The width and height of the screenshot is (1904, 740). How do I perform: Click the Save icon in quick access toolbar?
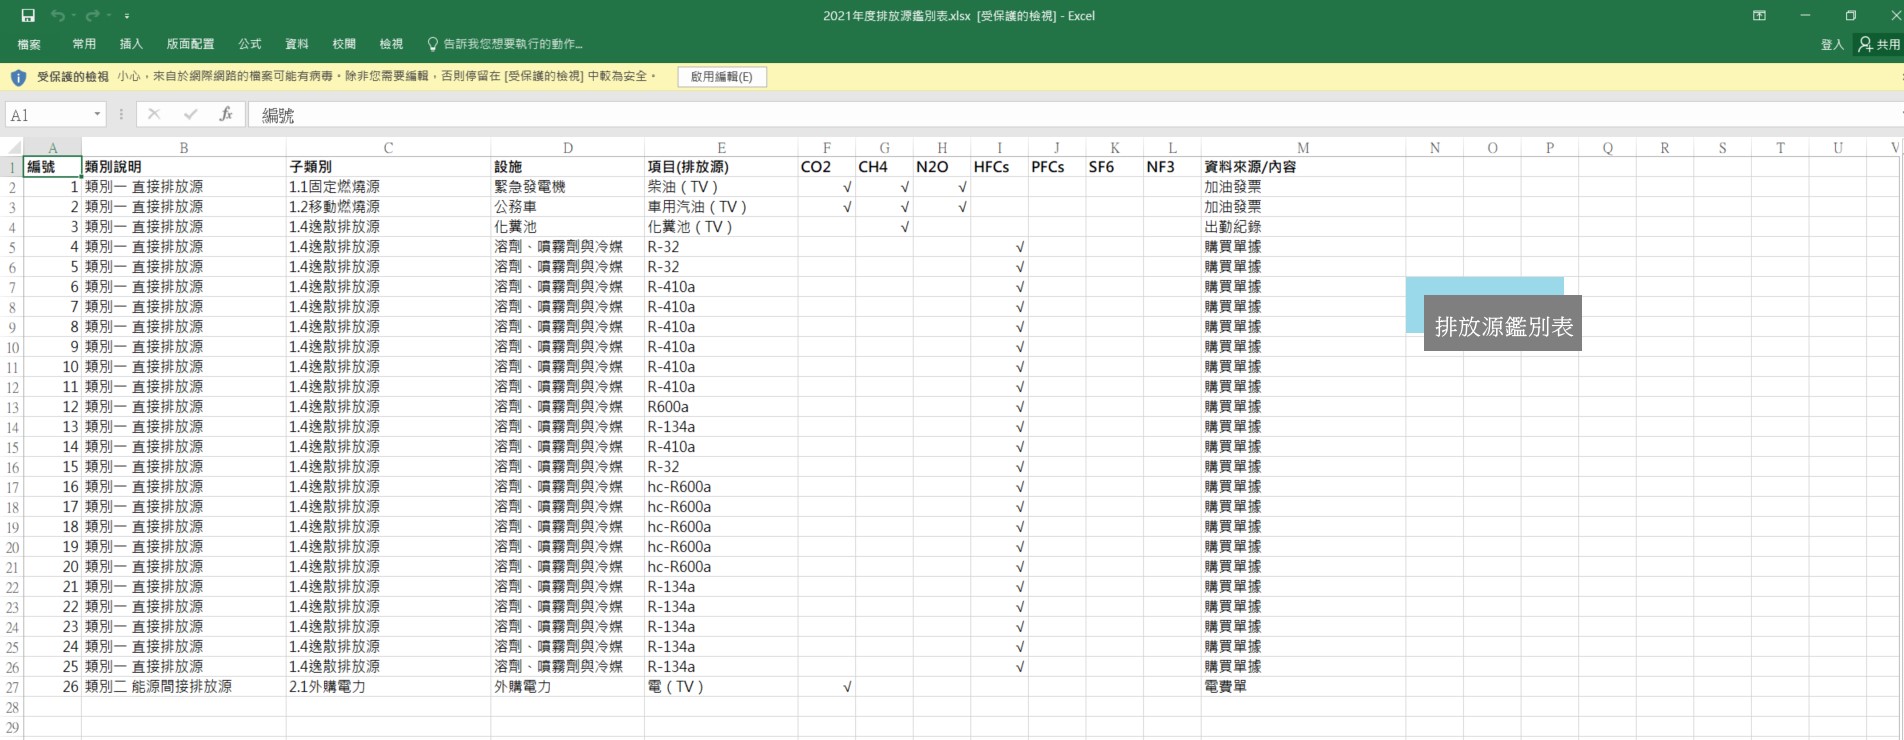coord(28,16)
